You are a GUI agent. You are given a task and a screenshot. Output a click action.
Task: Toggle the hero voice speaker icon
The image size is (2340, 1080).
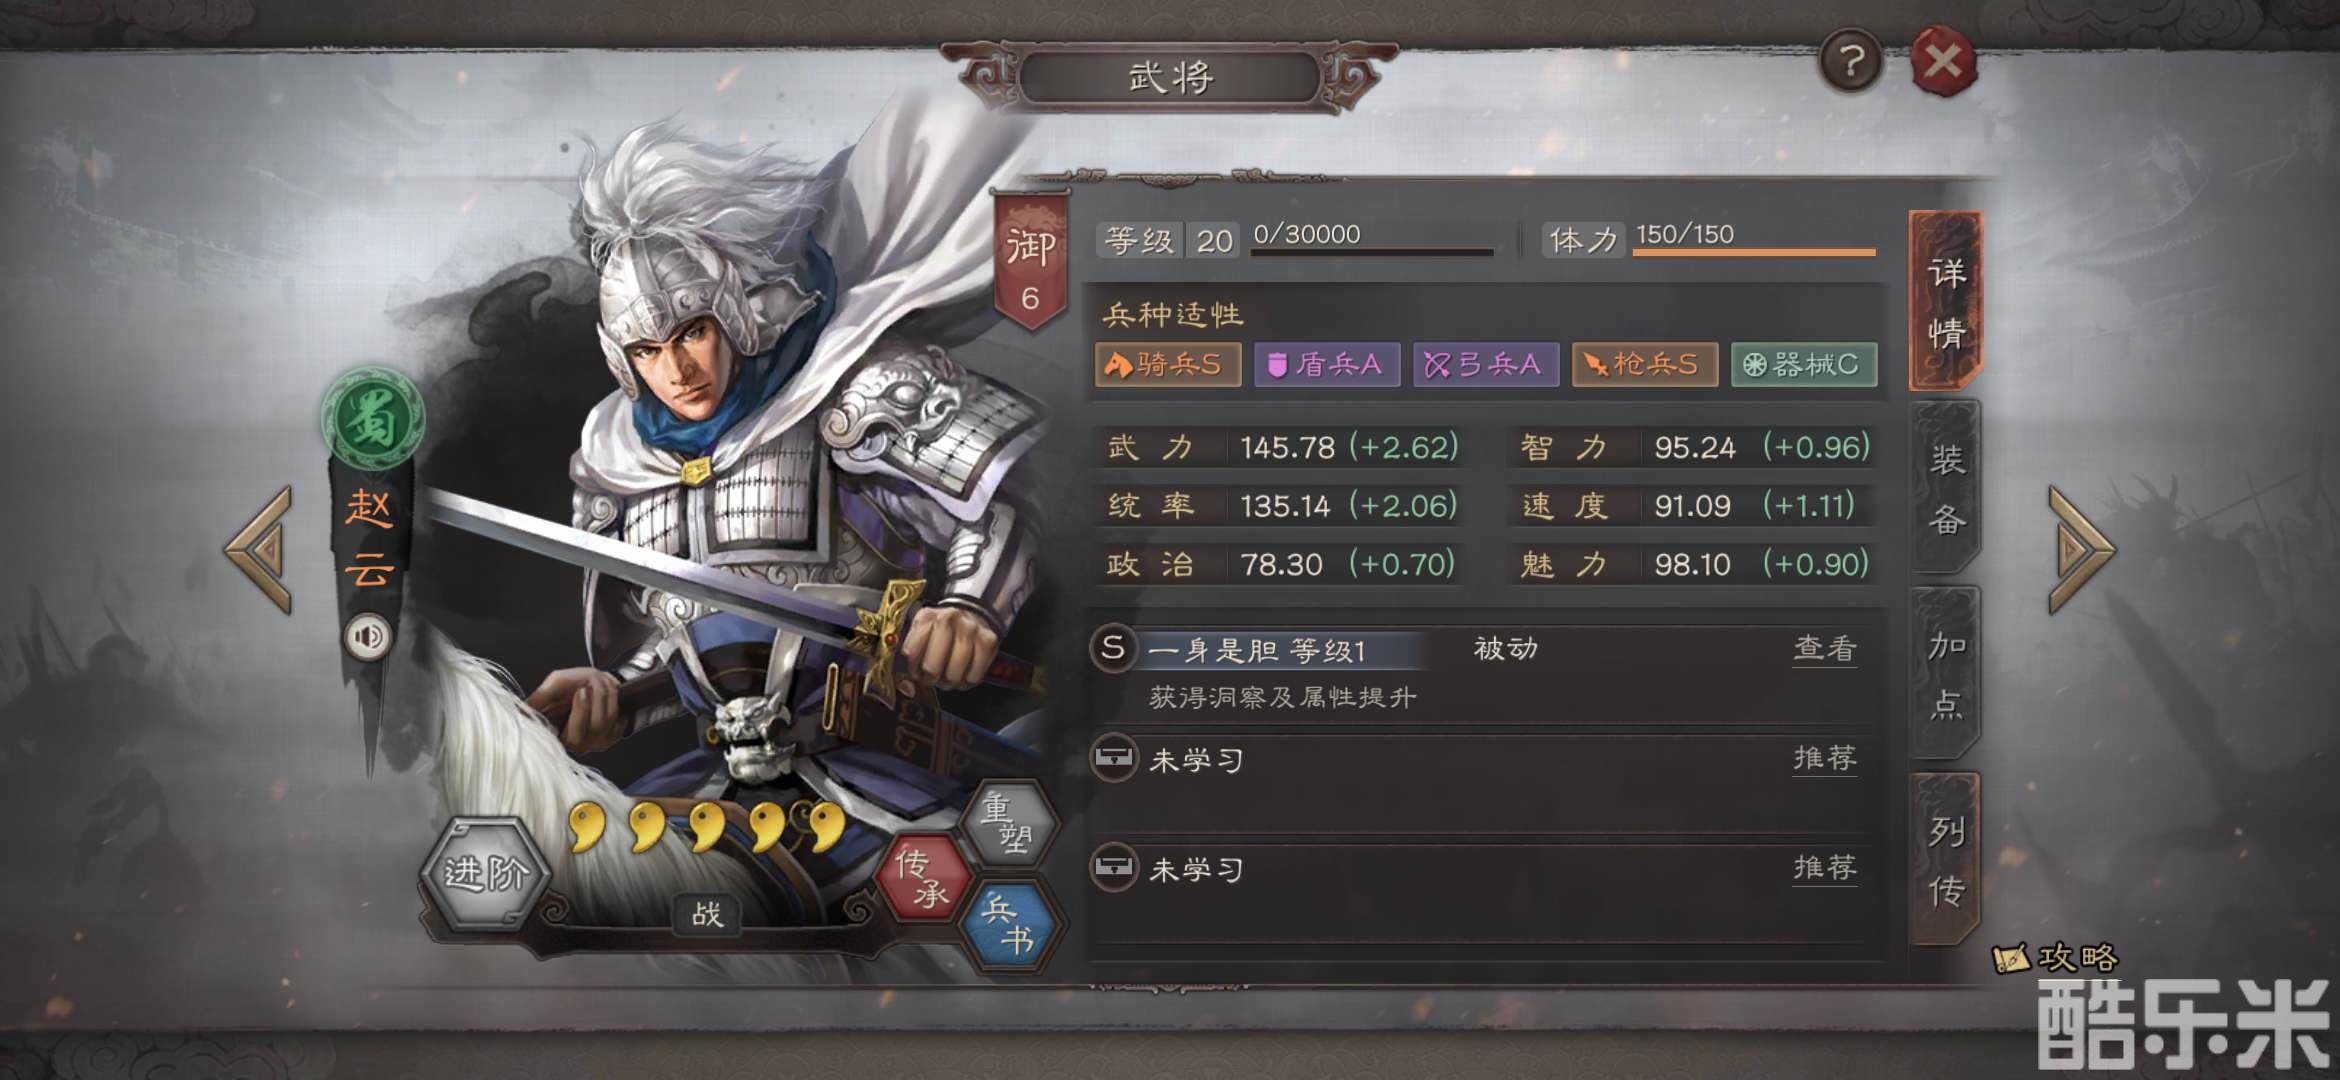point(368,636)
